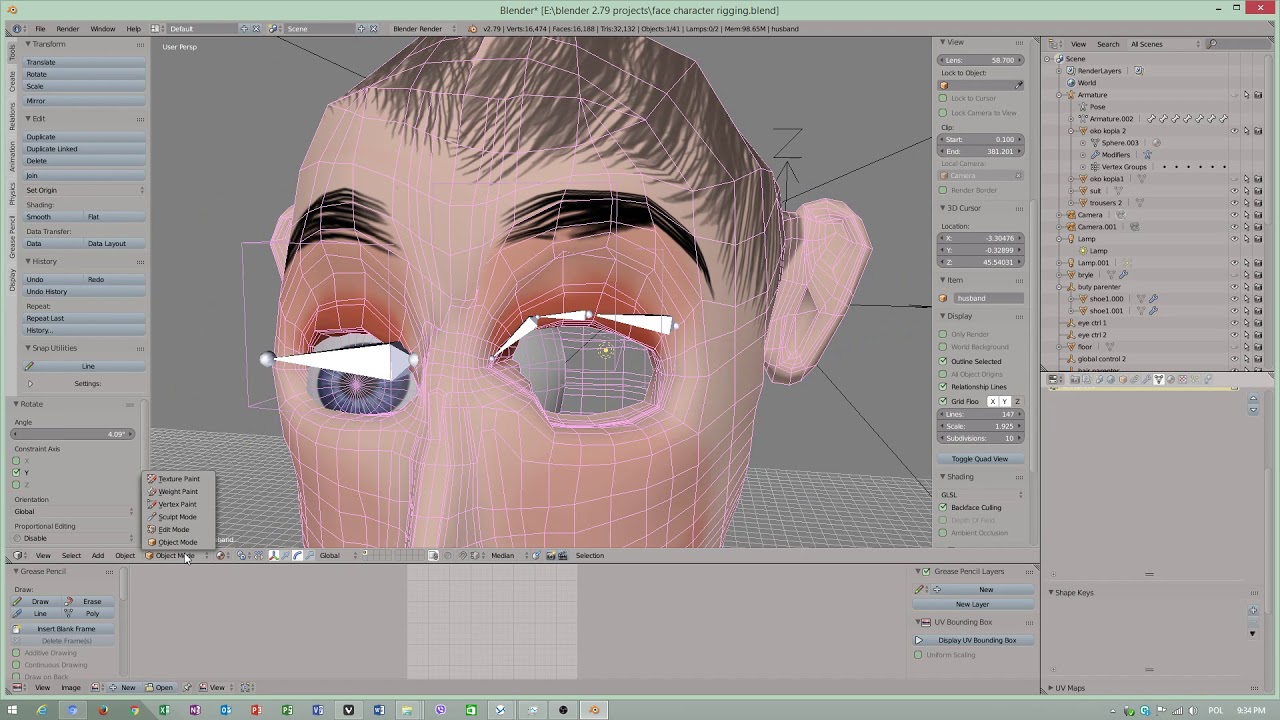Click the Windows Start button

(12, 710)
